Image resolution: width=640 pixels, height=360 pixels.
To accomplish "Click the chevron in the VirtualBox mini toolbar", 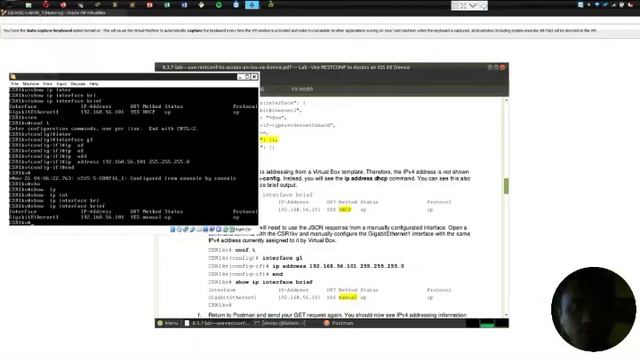I will click(472, 5).
